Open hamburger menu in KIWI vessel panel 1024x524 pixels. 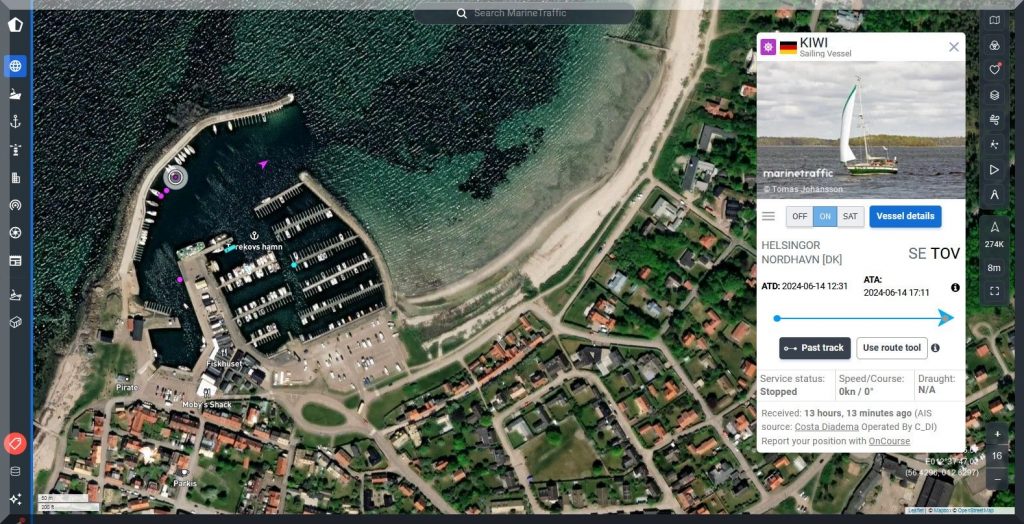click(x=768, y=216)
